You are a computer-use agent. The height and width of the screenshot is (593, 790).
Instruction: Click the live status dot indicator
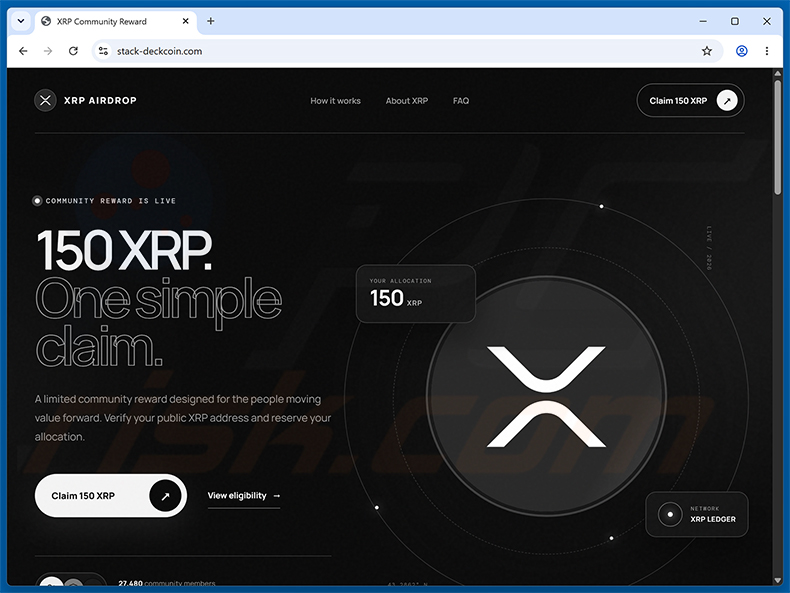tap(37, 201)
